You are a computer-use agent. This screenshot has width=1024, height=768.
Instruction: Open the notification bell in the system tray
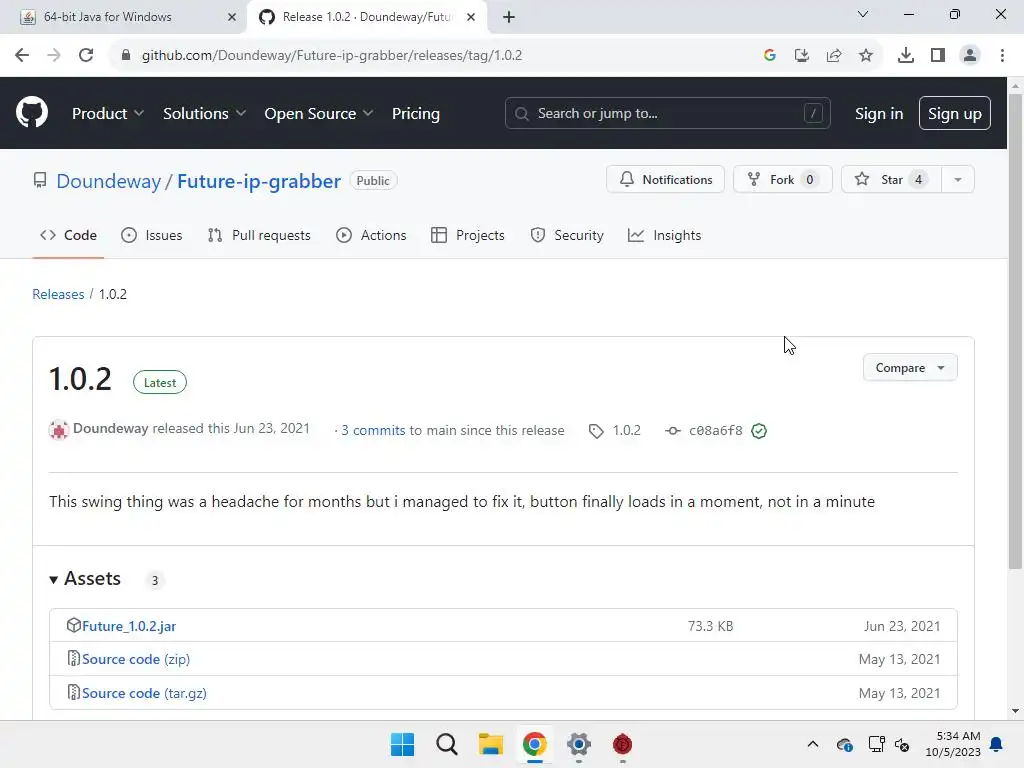[997, 744]
